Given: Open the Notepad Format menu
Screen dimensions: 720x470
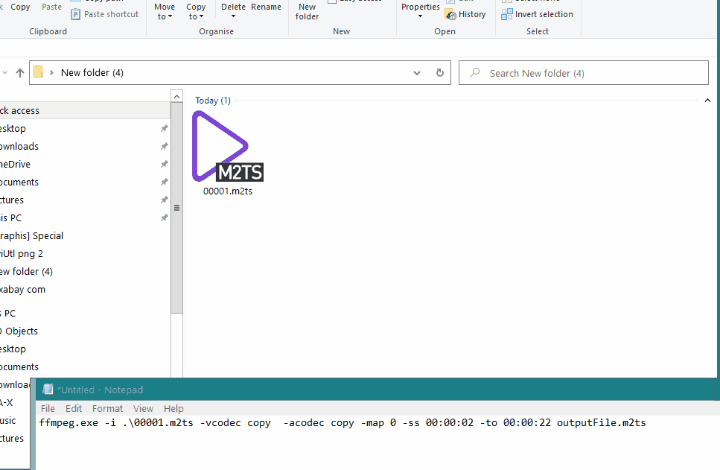Looking at the screenshot, I should point(107,408).
